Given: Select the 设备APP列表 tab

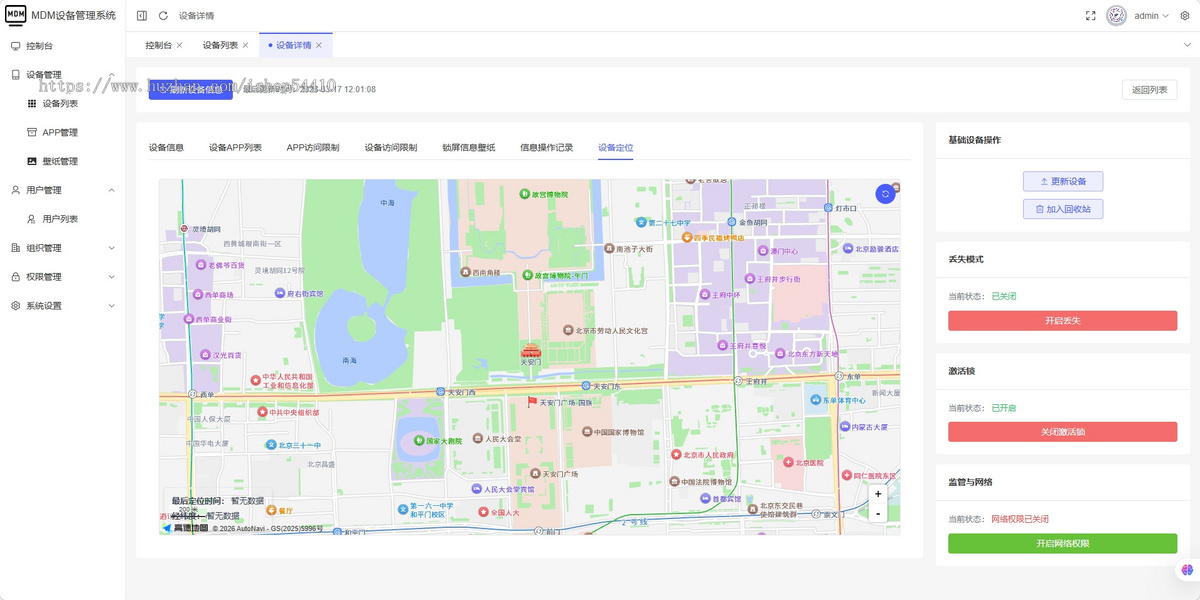Looking at the screenshot, I should pyautogui.click(x=235, y=147).
